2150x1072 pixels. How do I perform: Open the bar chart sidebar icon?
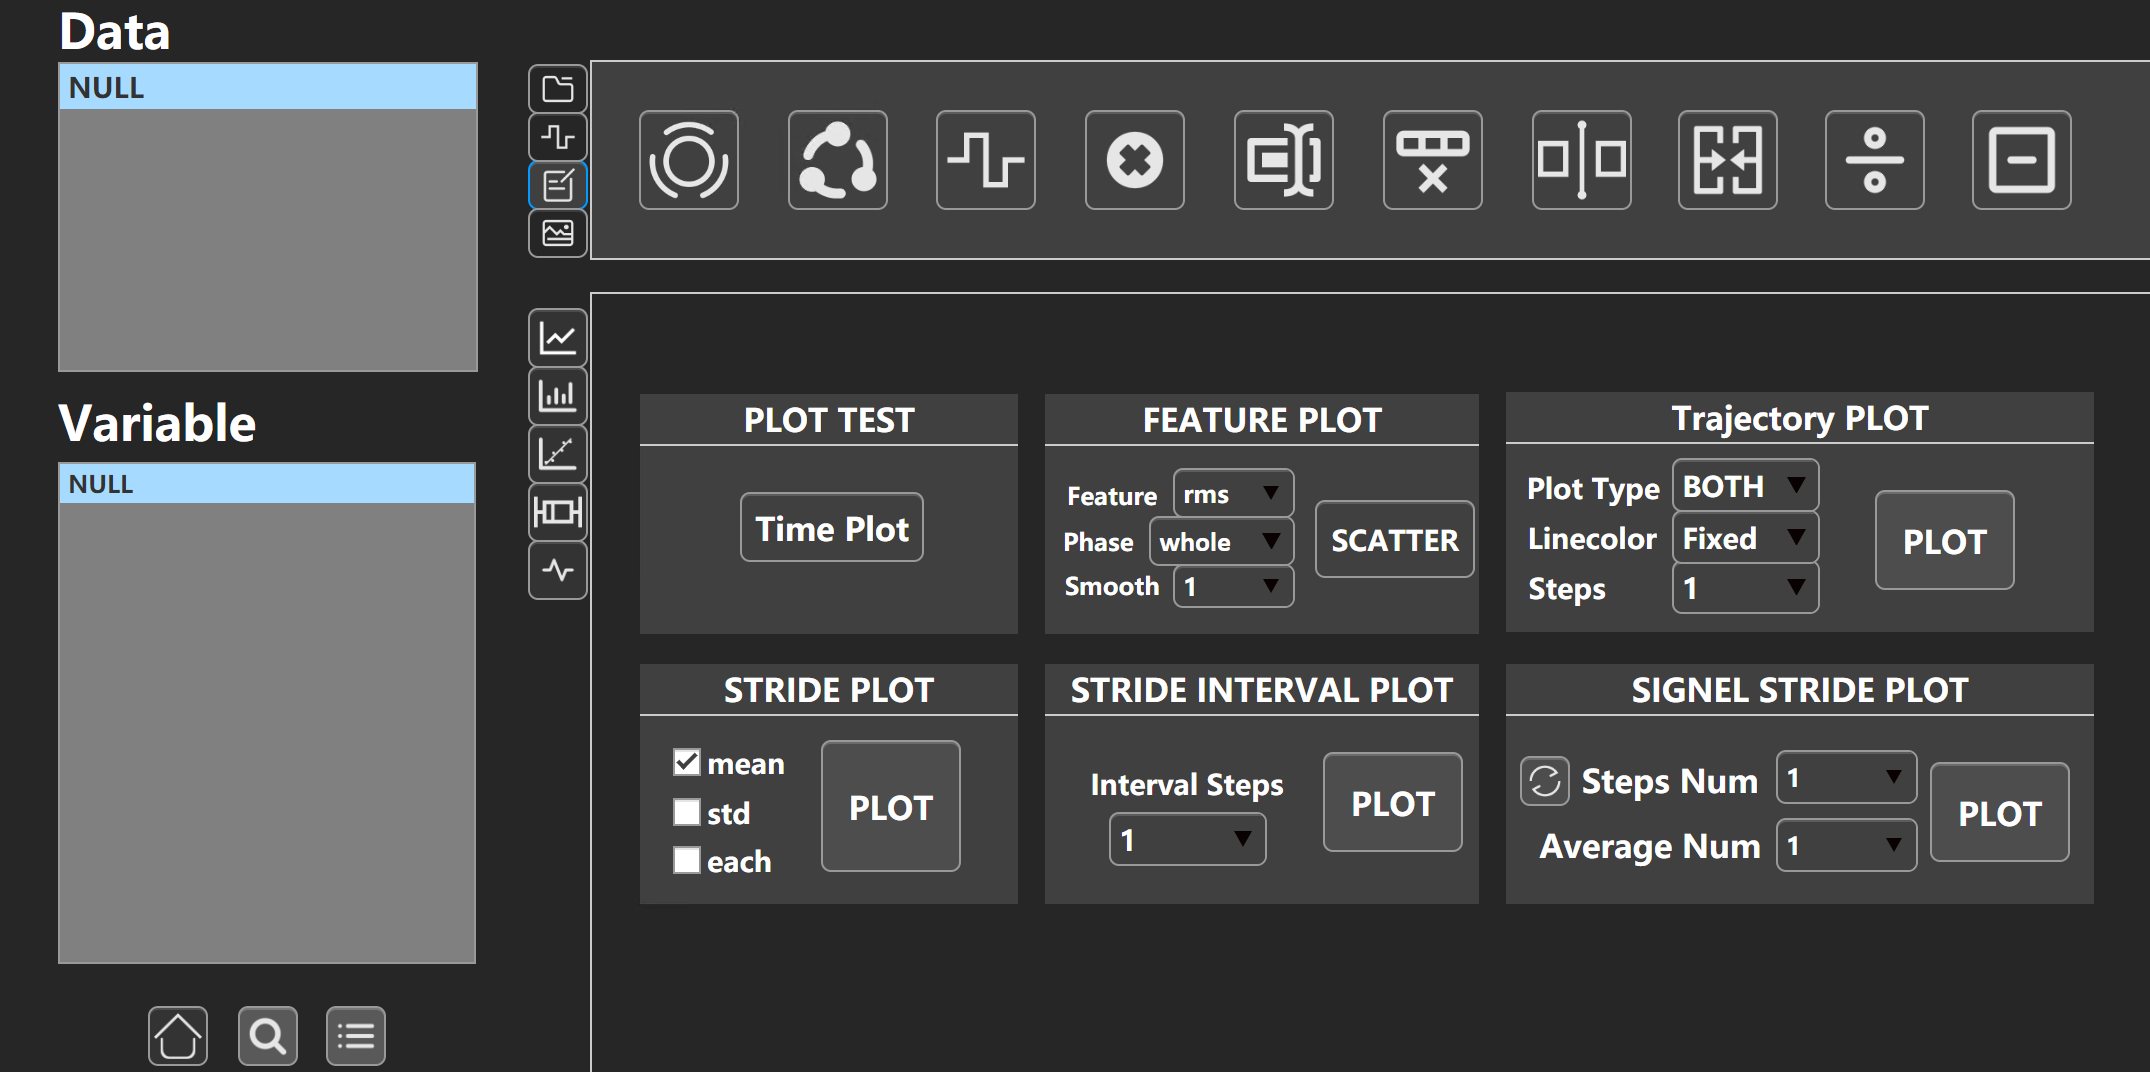coord(557,396)
